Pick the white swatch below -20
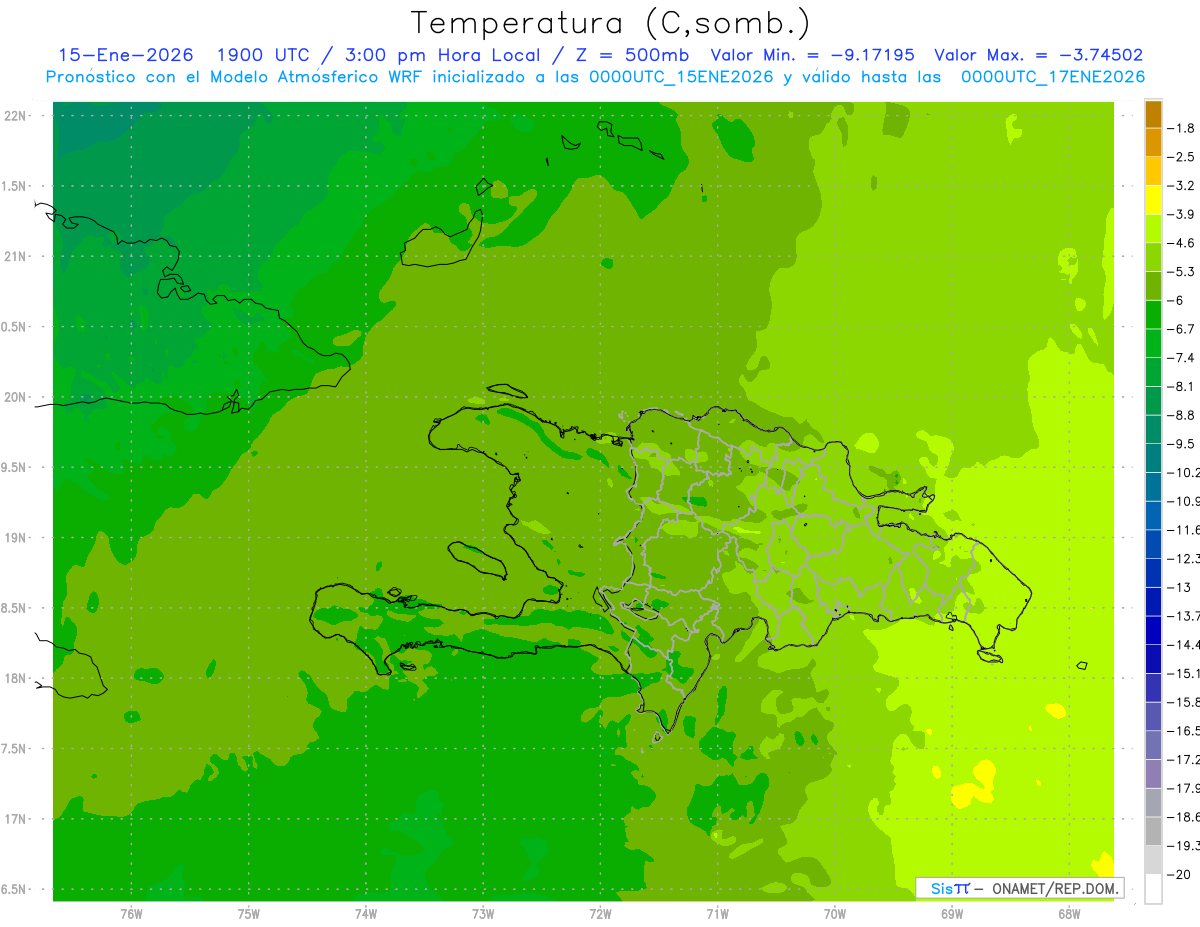1200x927 pixels. point(1153,889)
